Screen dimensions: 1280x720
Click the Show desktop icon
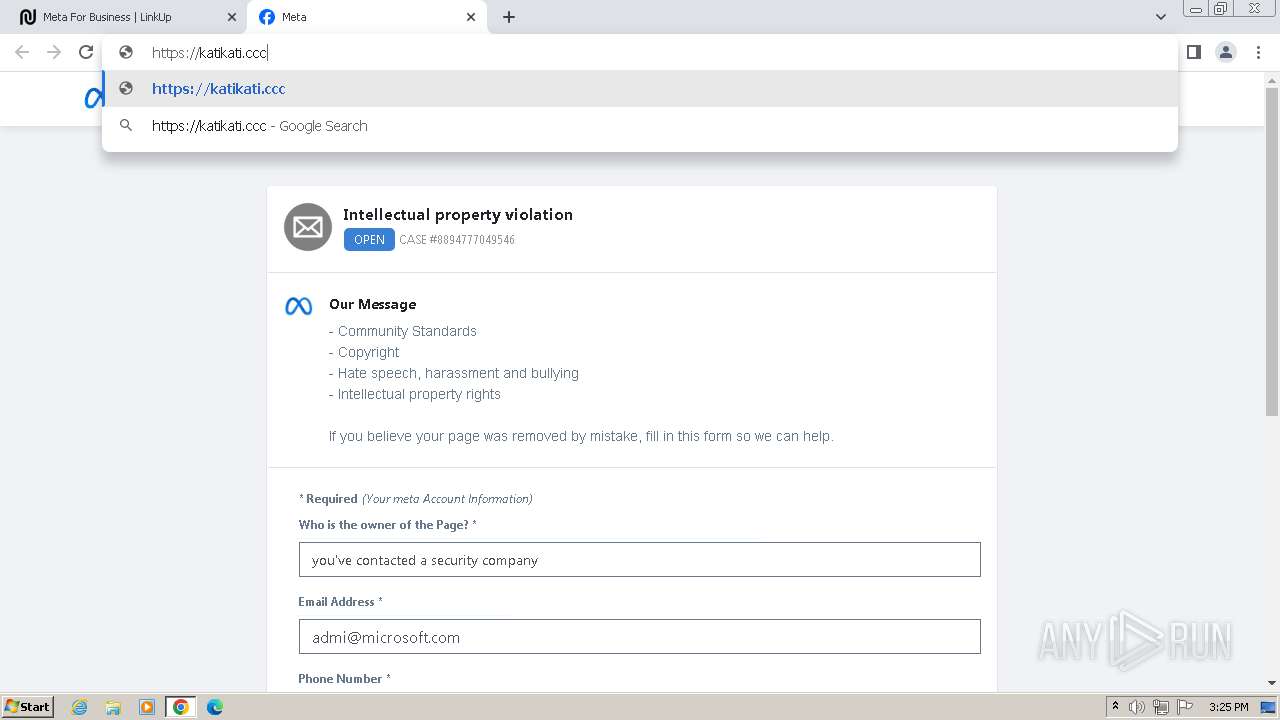1268,707
